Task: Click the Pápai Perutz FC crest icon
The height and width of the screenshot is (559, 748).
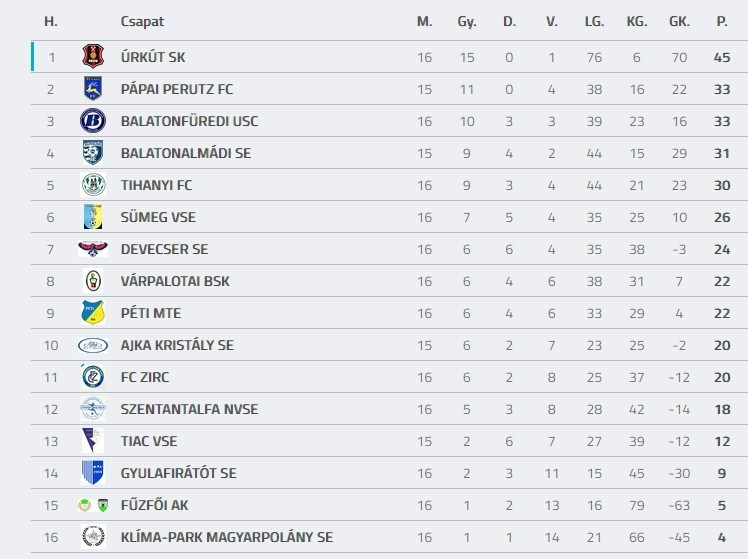Action: (93, 89)
